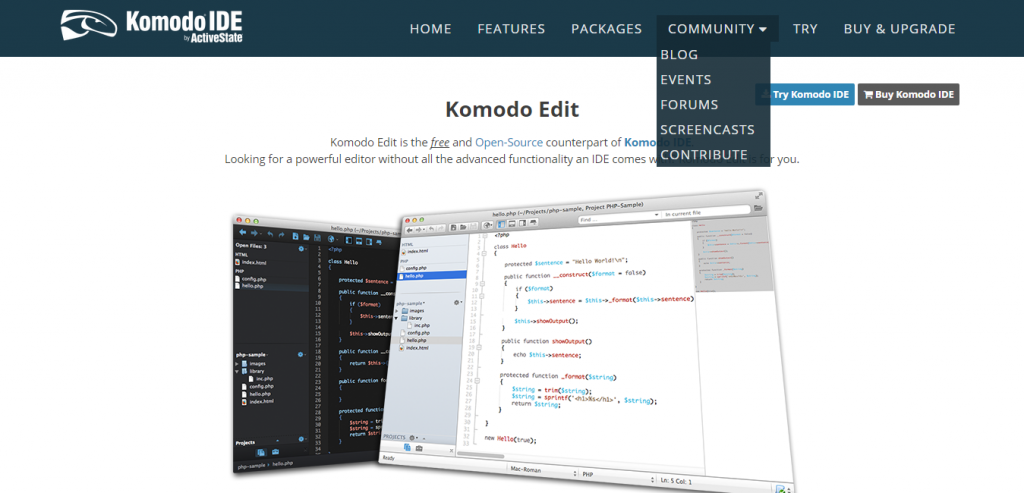This screenshot has height=493, width=1024.
Task: Click the fullscreen arrows icon in light window
Action: (x=759, y=195)
